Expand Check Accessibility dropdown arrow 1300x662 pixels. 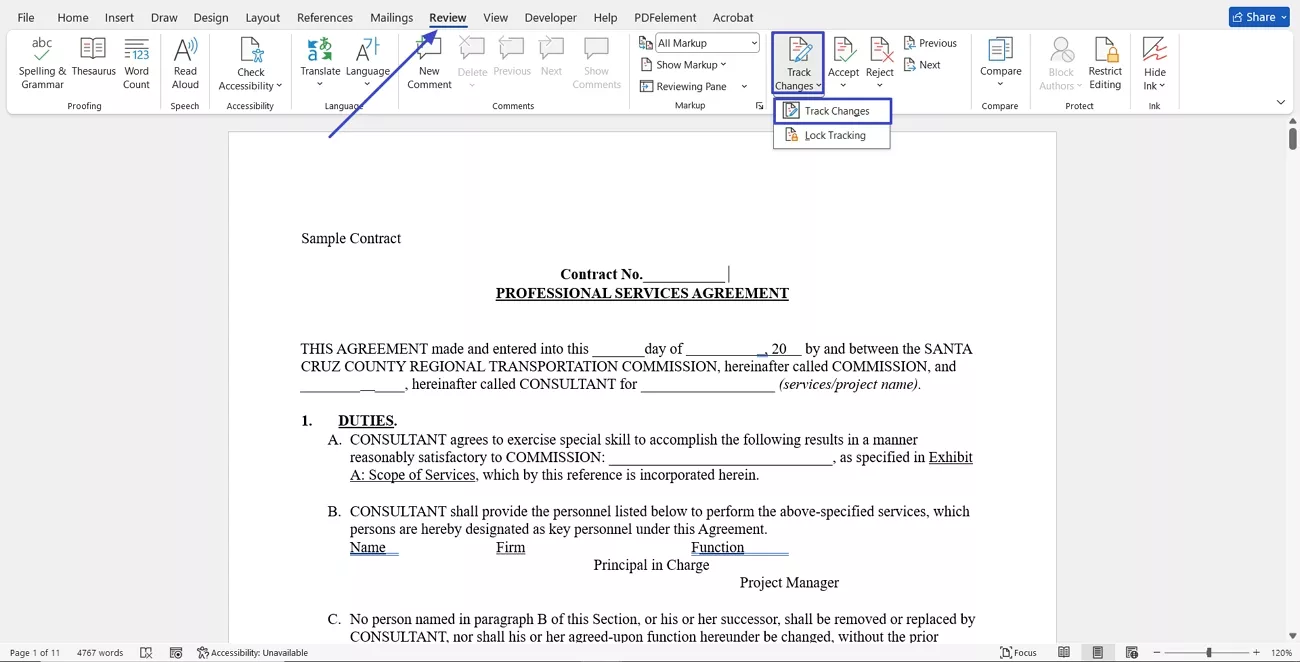click(279, 86)
